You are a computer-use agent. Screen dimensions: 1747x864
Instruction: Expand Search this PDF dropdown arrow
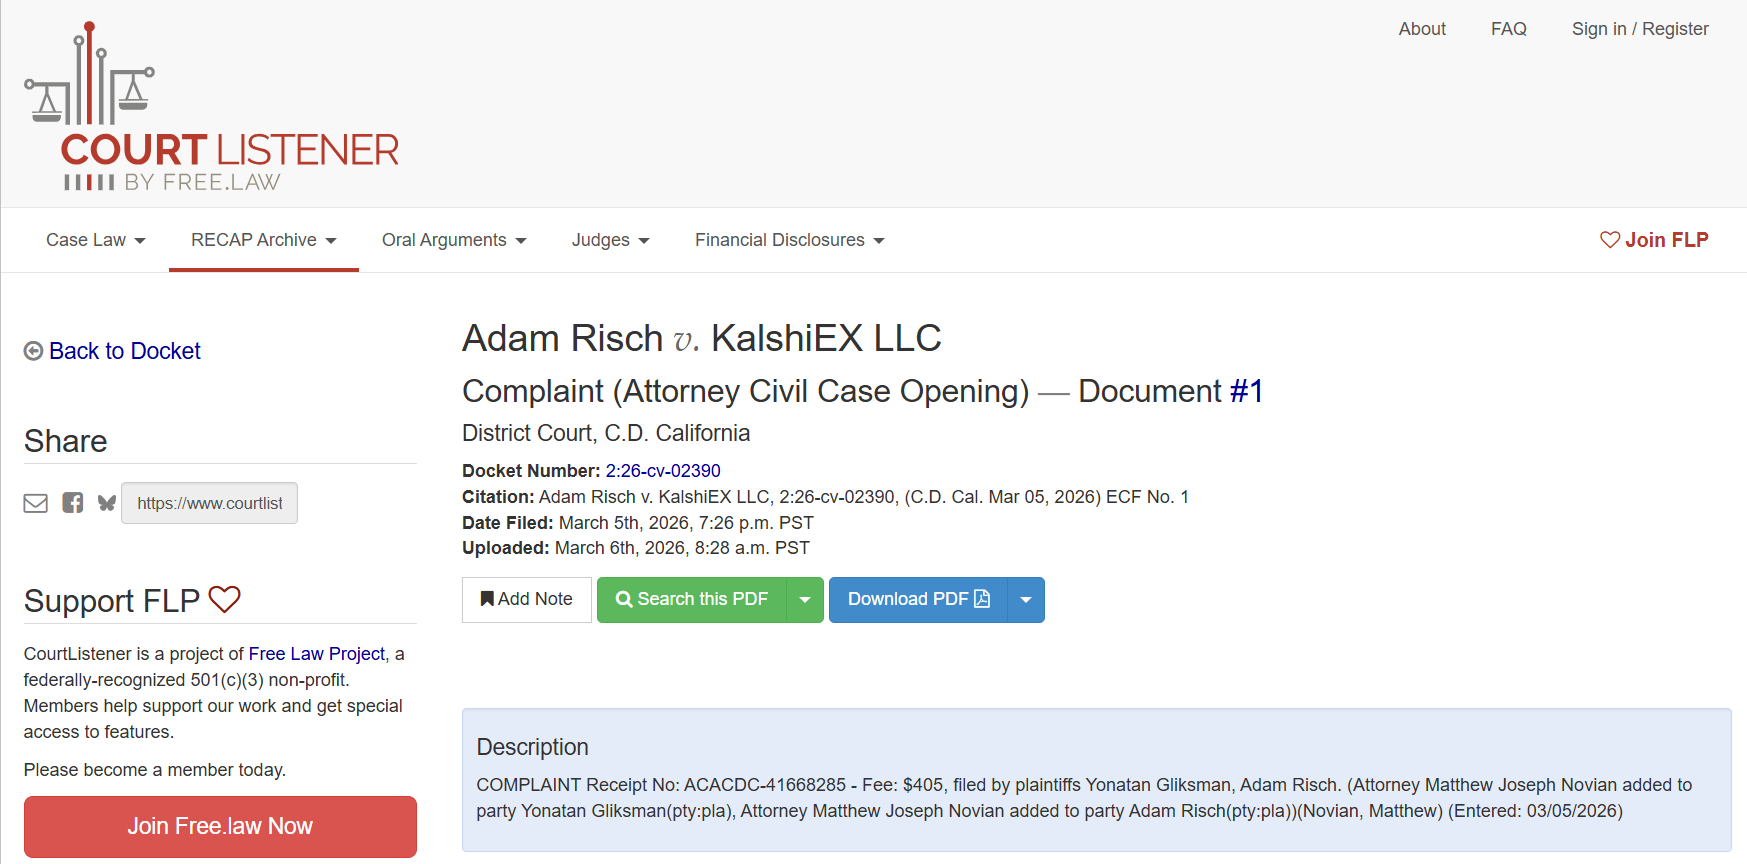pos(805,600)
